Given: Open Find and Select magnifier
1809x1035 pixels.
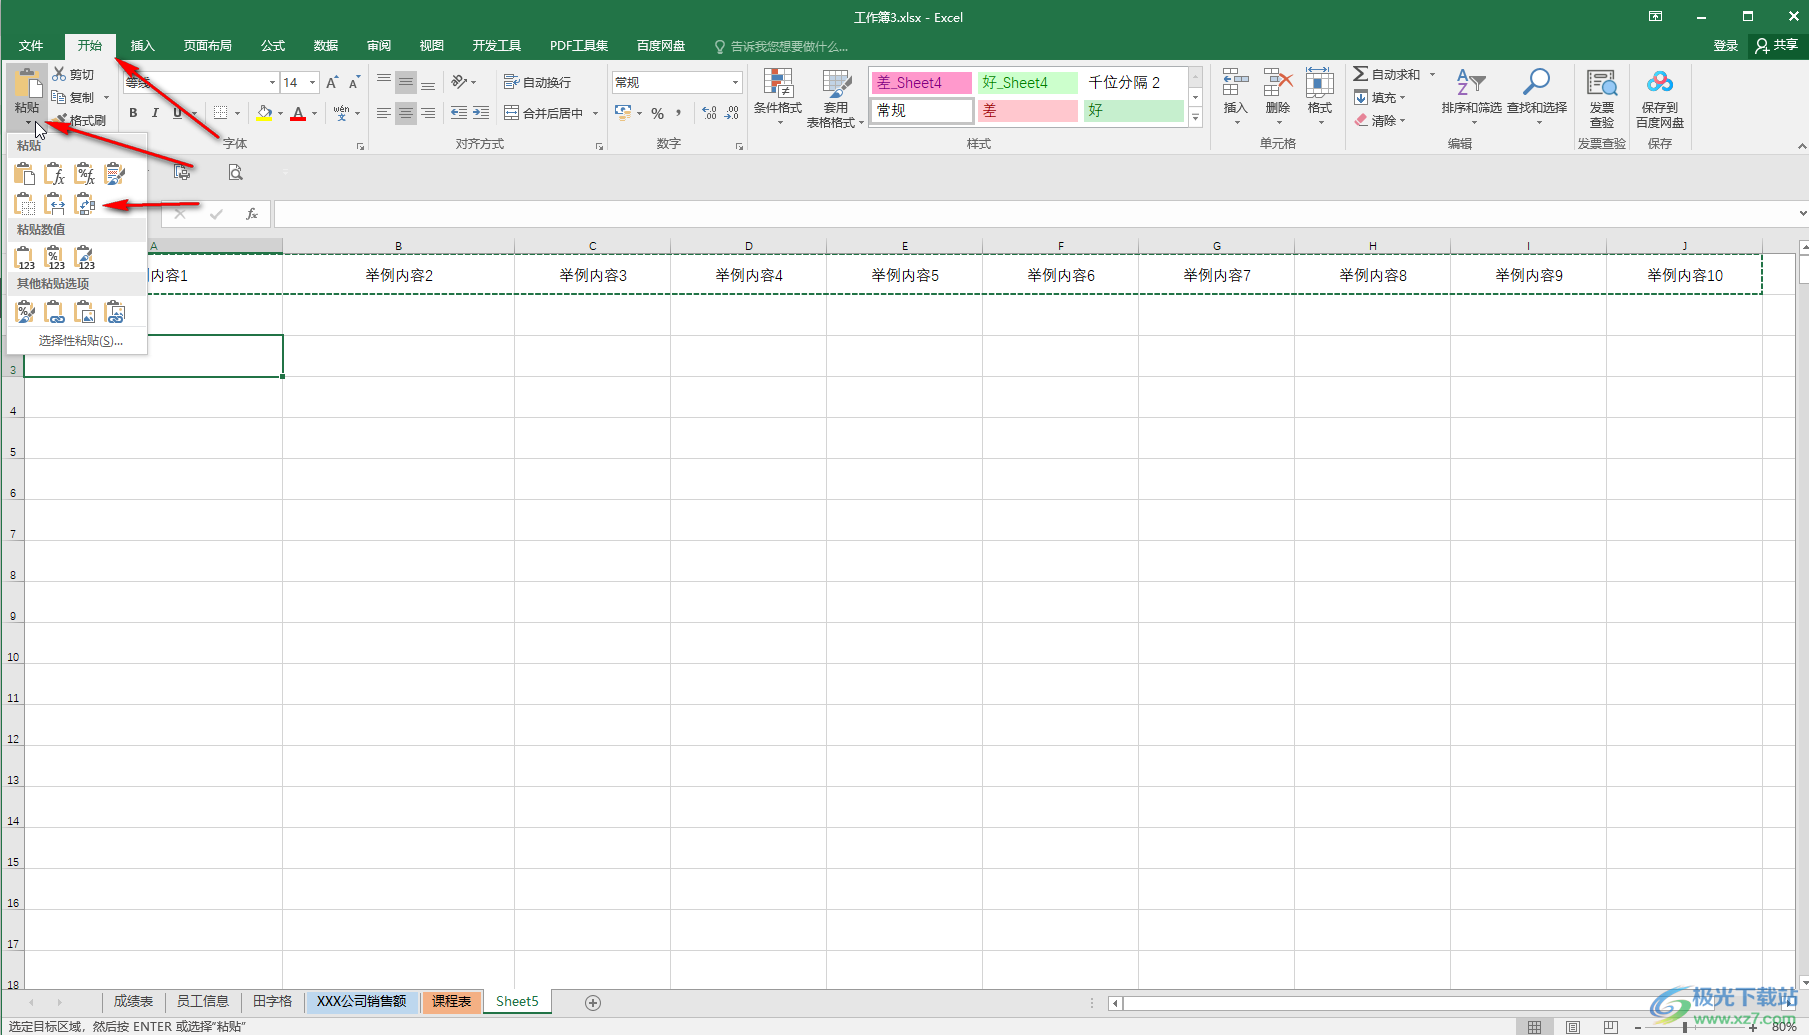Looking at the screenshot, I should [1537, 97].
